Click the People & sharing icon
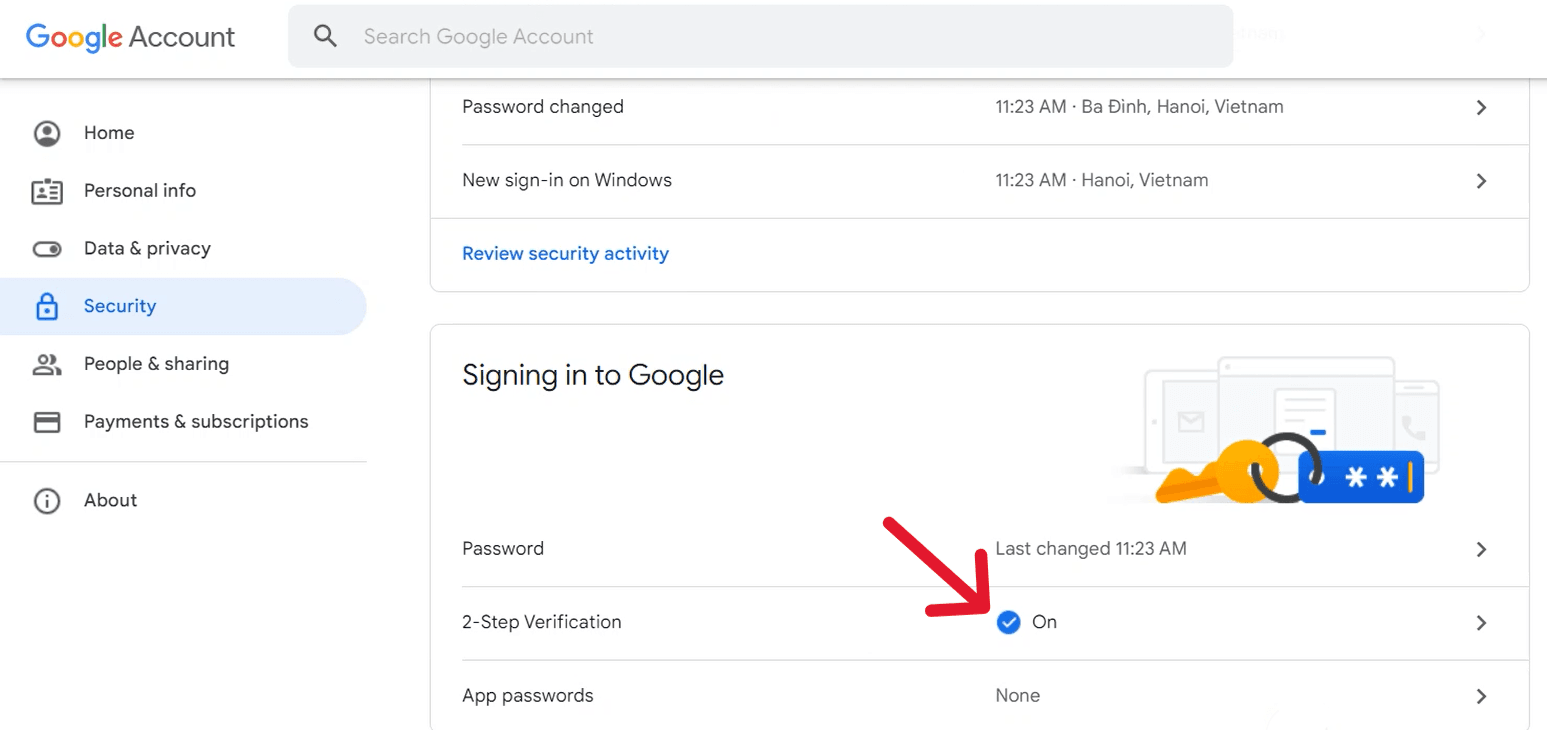The width and height of the screenshot is (1547, 730). pos(47,364)
